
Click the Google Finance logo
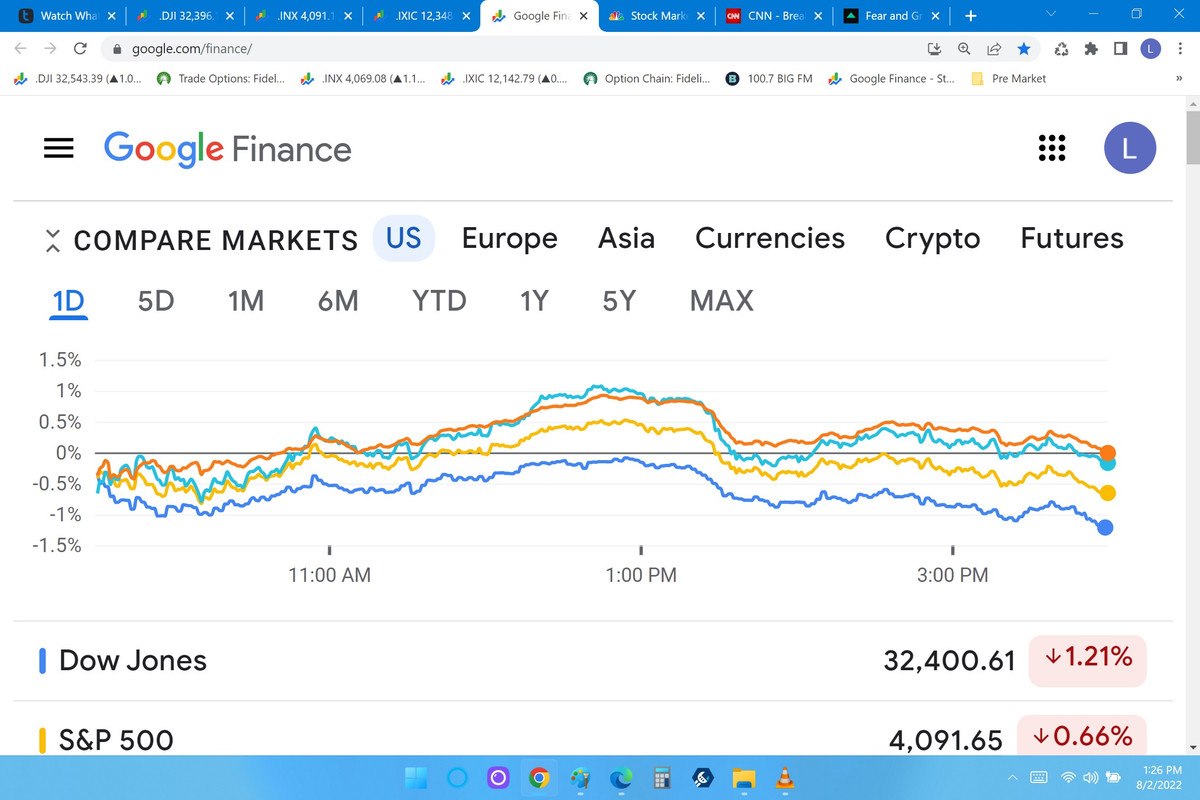(228, 149)
